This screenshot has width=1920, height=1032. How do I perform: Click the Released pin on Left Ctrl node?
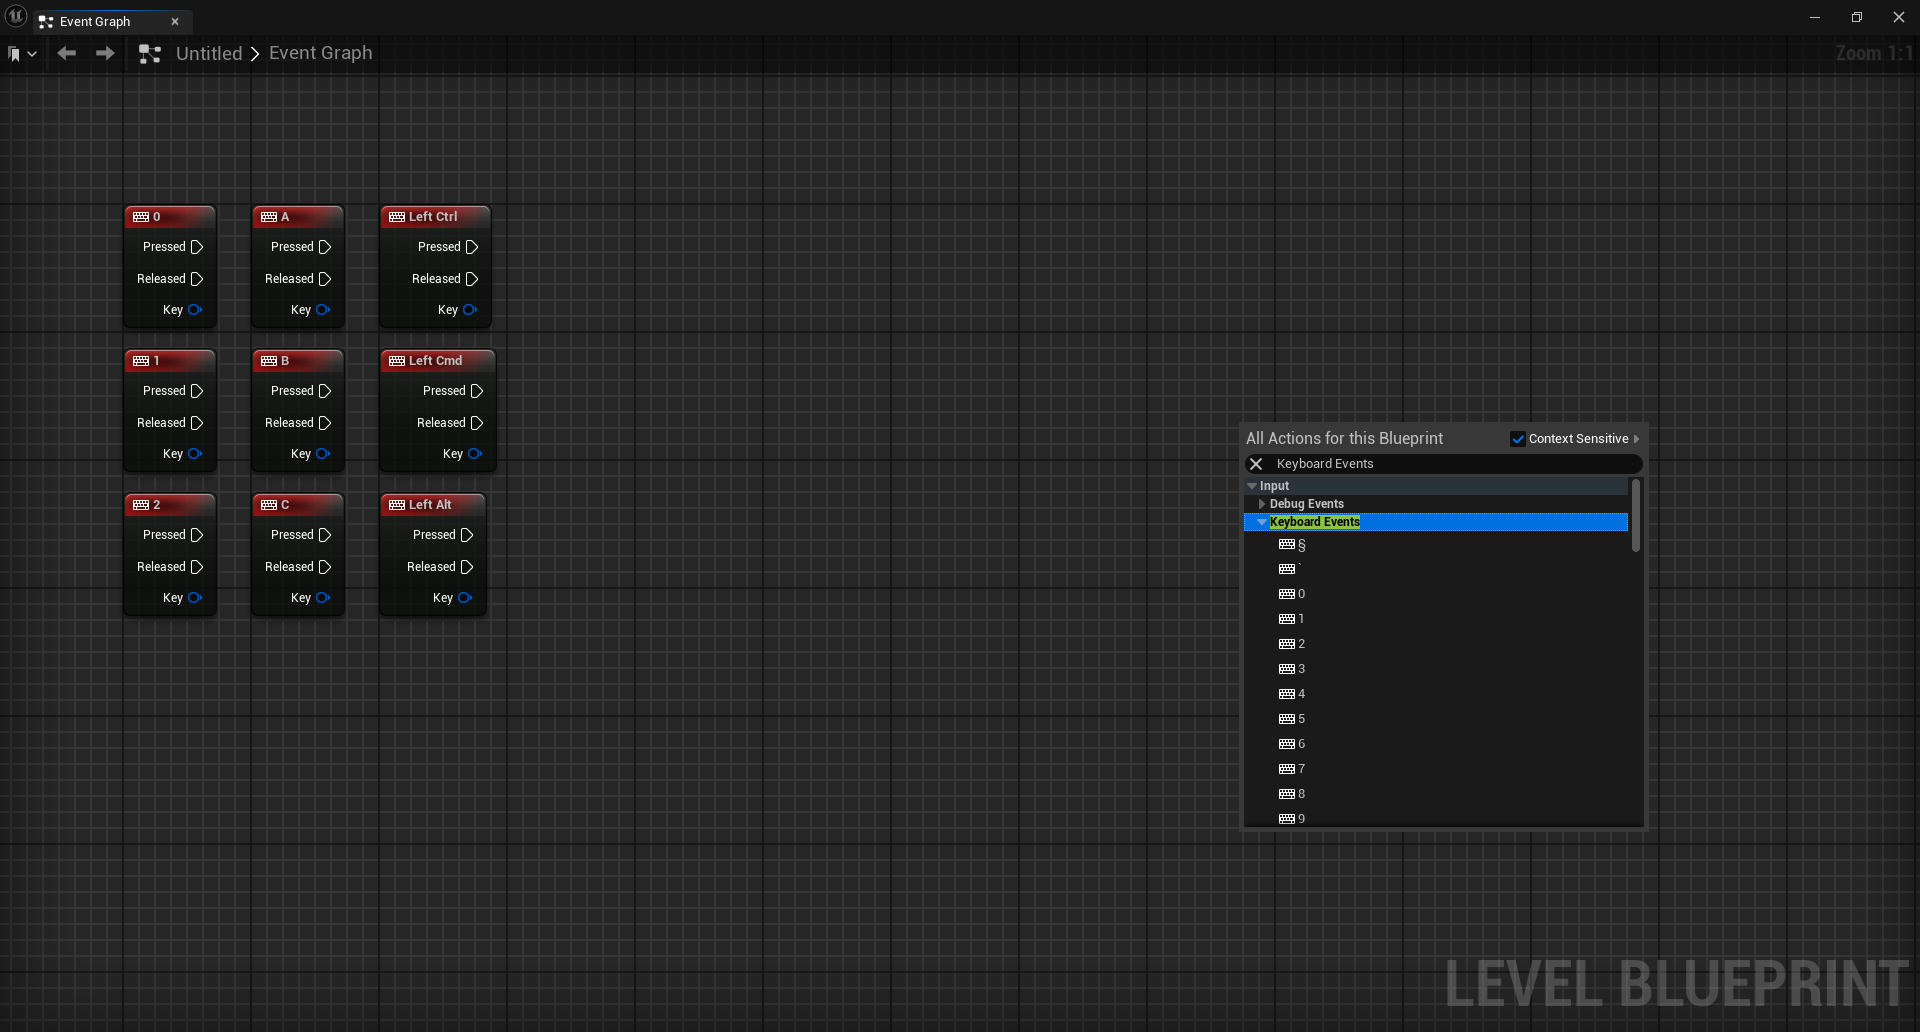[472, 279]
